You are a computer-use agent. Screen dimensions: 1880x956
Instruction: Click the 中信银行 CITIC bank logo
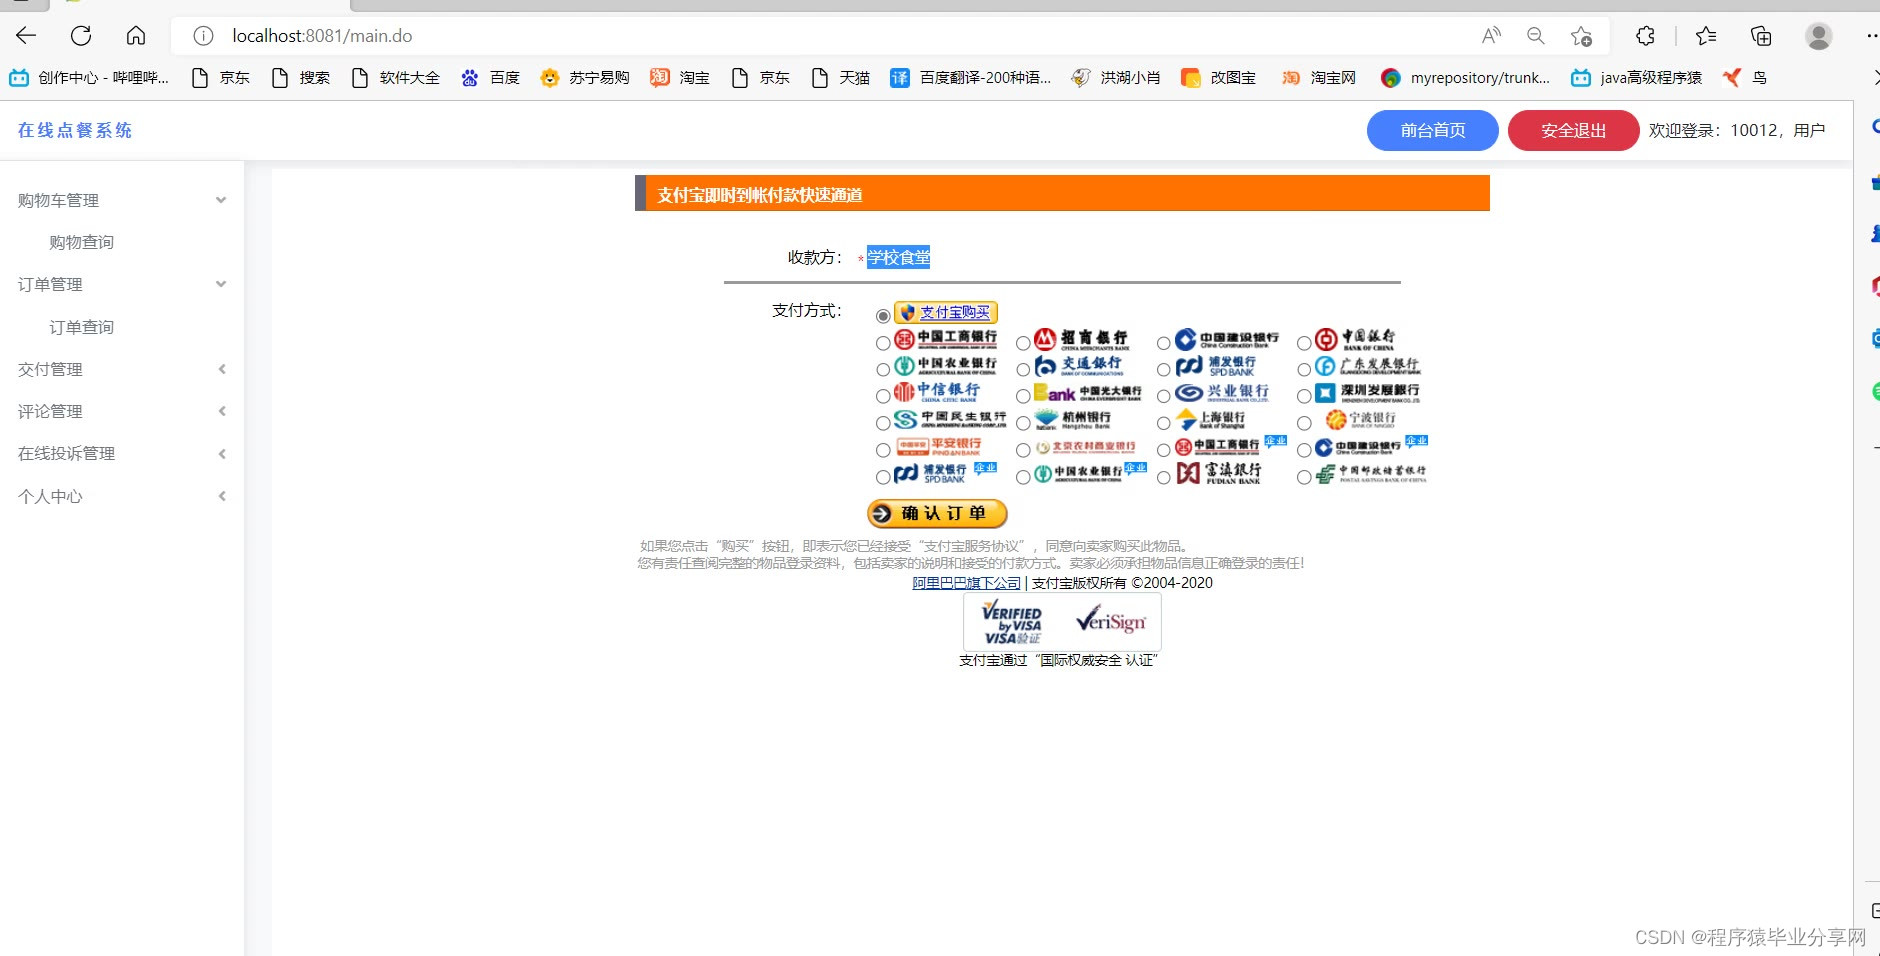pos(938,392)
